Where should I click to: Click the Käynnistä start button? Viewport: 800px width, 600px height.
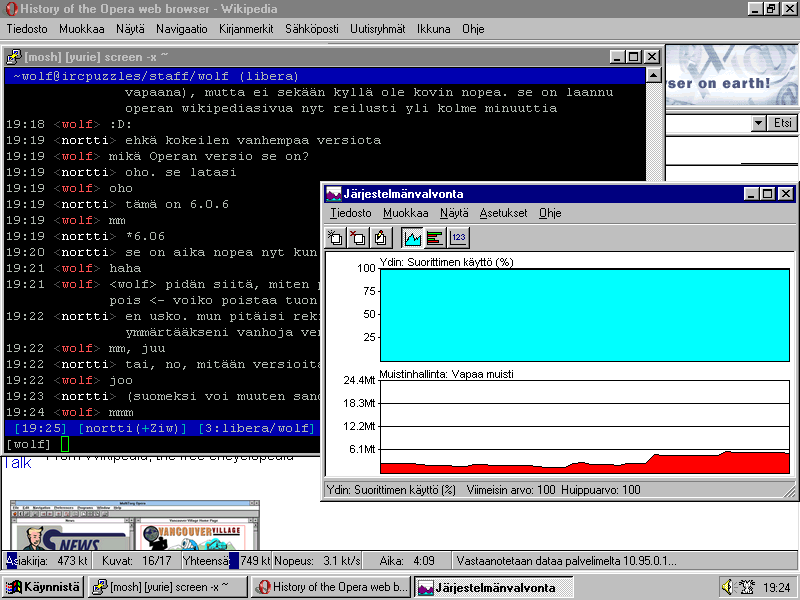[43, 587]
